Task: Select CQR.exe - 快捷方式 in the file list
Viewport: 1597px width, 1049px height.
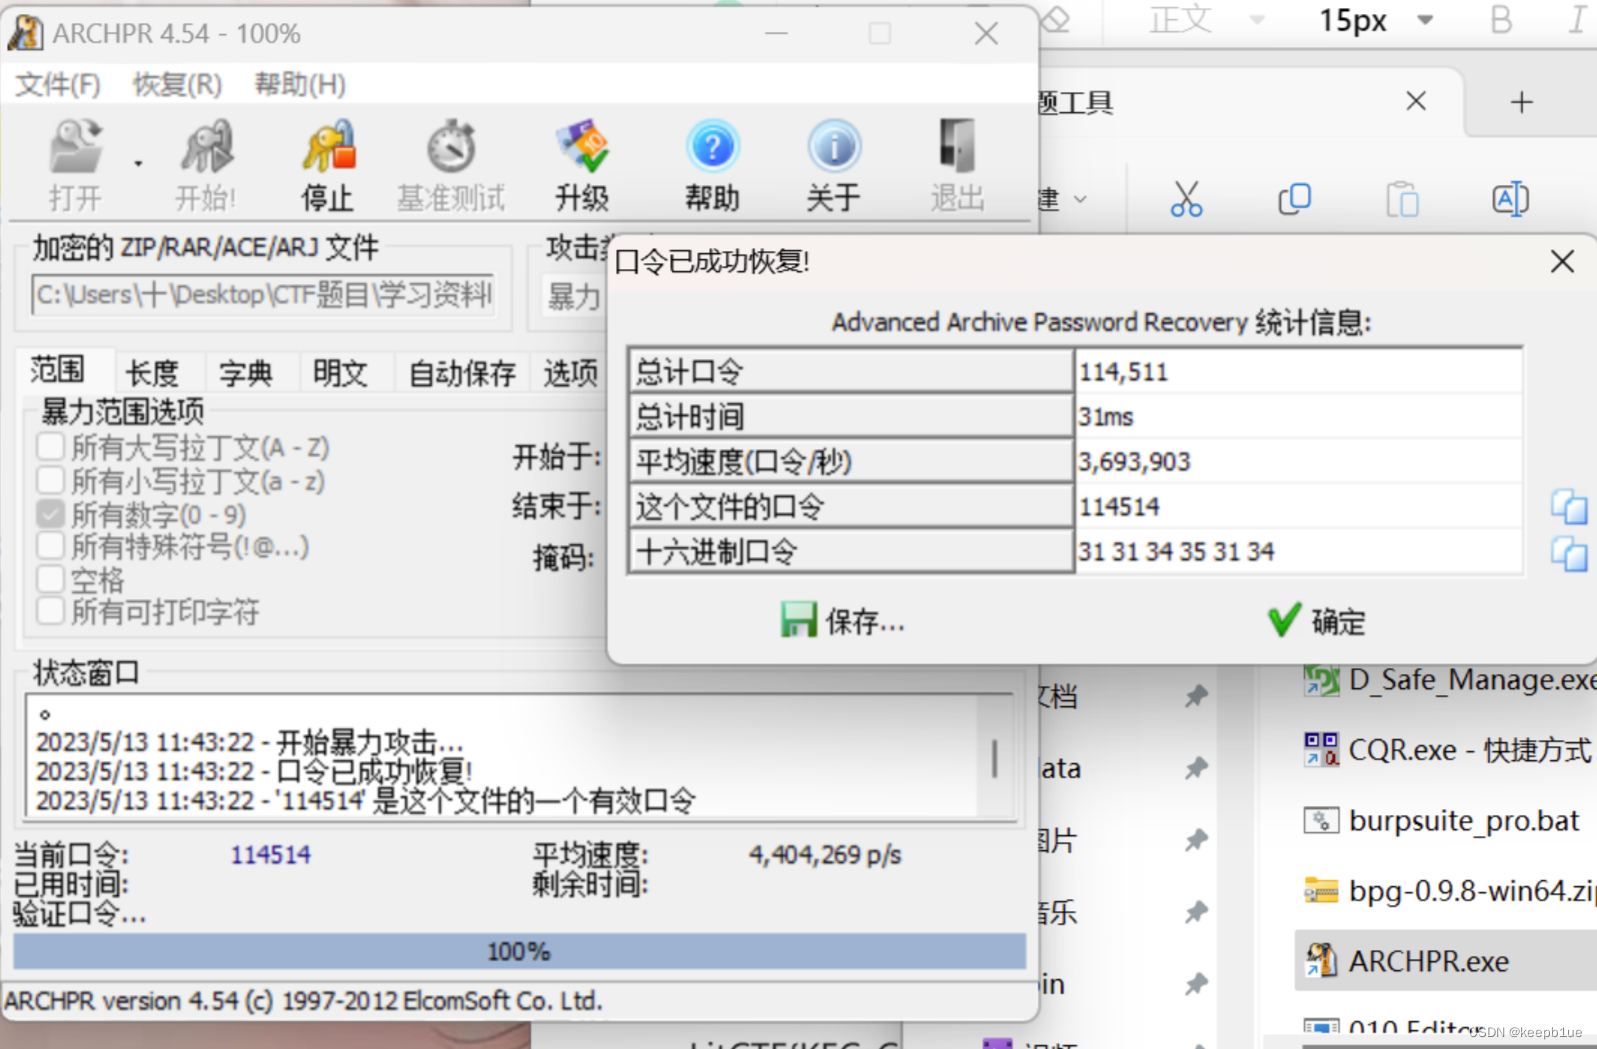Action: 1446,750
